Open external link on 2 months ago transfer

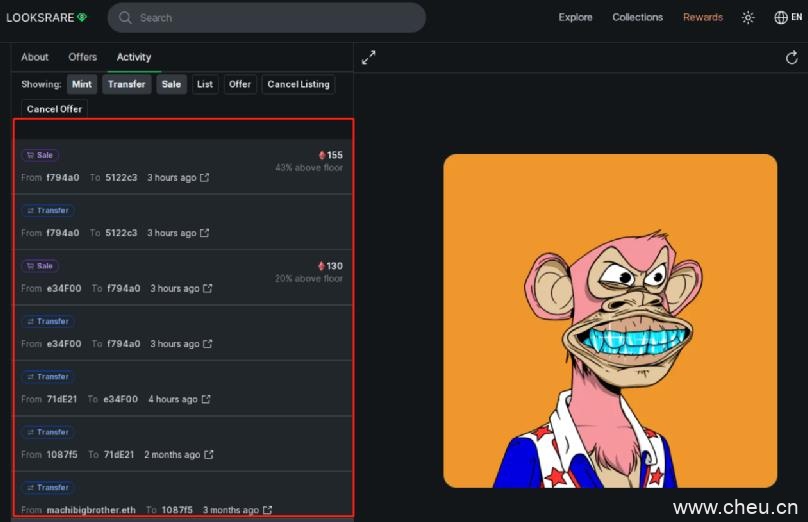click(209, 455)
